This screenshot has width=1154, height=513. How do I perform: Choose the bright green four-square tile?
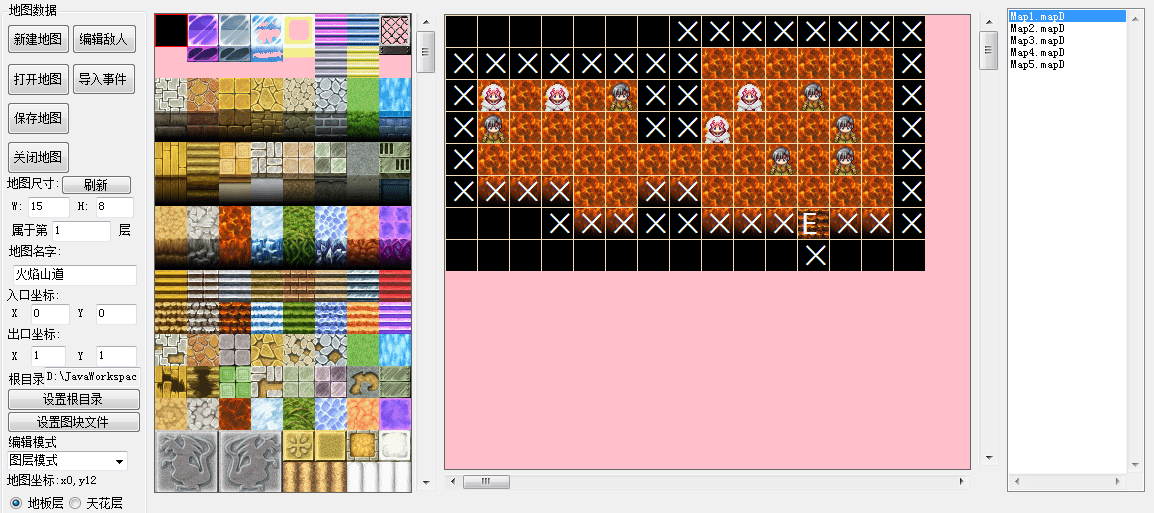pyautogui.click(x=235, y=381)
